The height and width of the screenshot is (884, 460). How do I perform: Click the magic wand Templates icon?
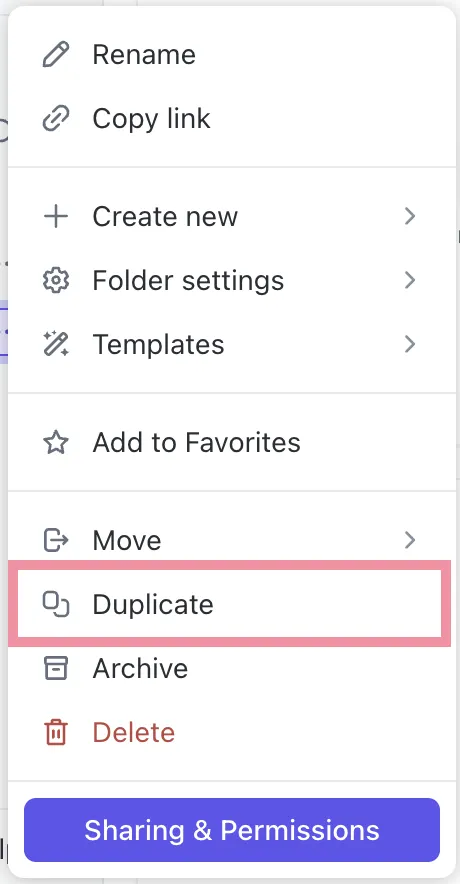[x=56, y=344]
